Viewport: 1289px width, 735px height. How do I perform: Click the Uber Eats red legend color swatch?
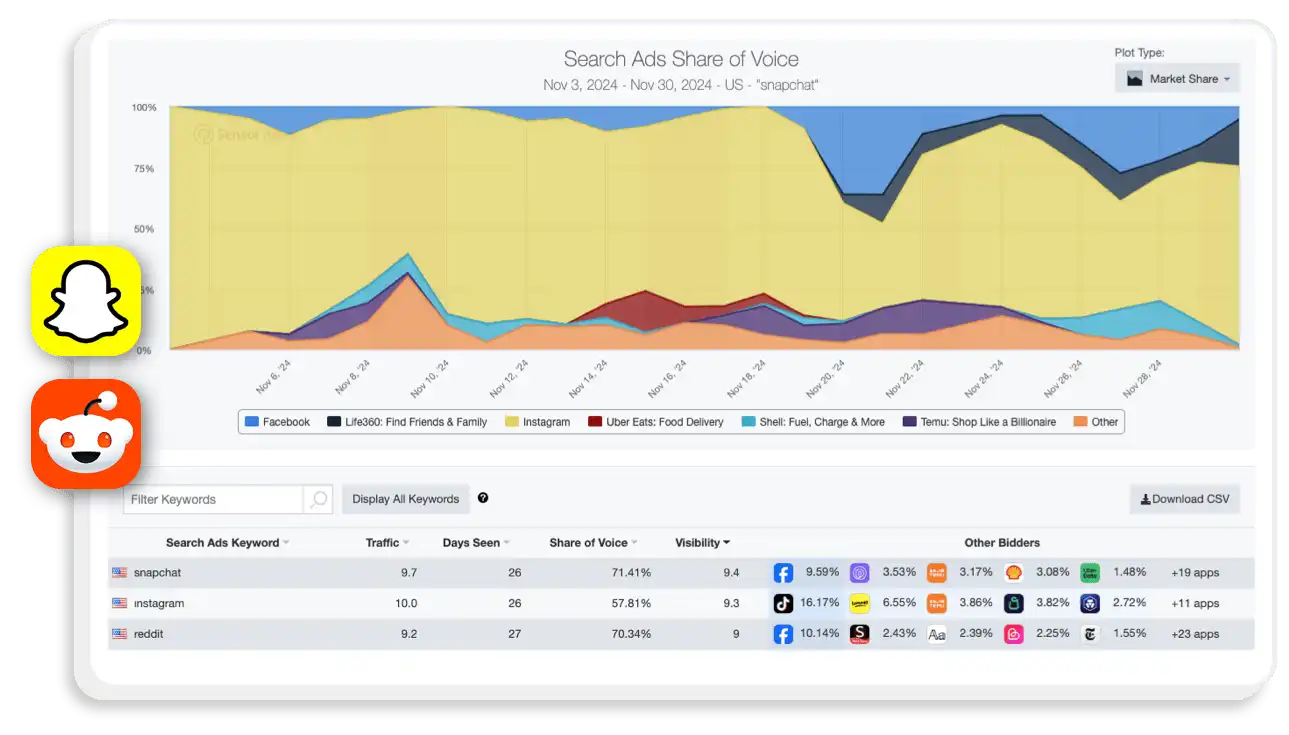[597, 421]
